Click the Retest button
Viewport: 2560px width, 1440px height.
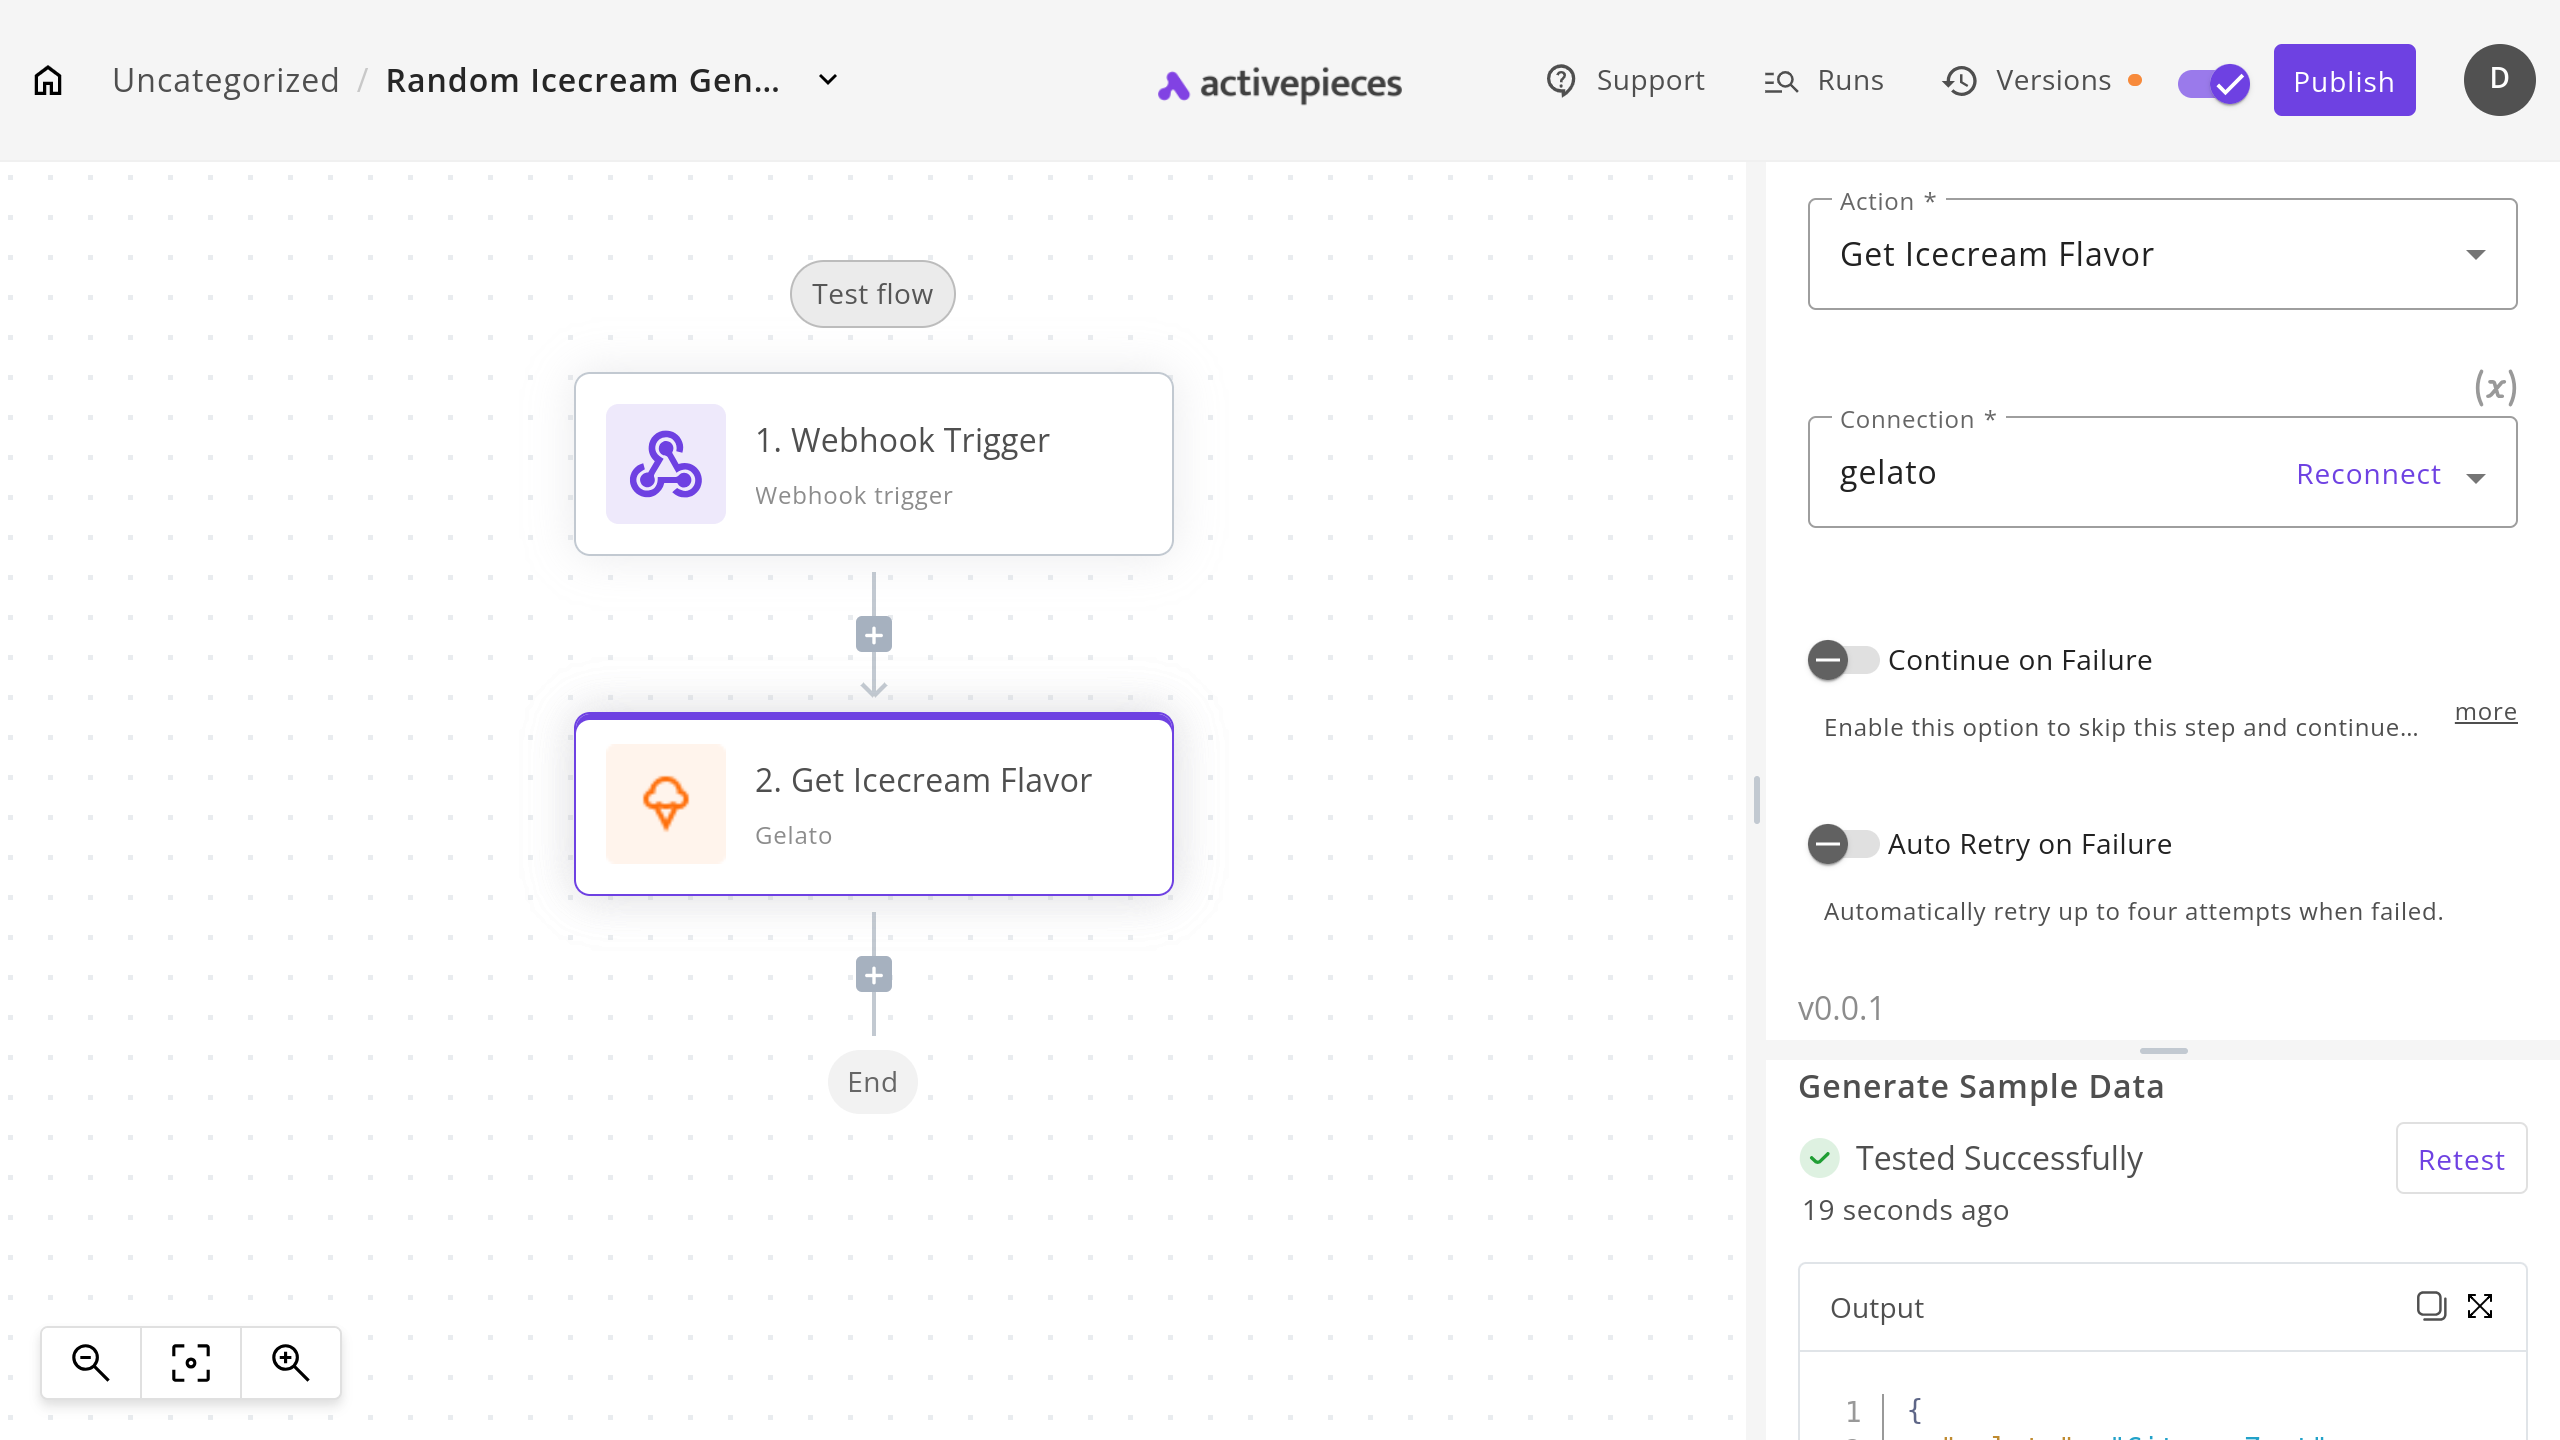[x=2460, y=1159]
